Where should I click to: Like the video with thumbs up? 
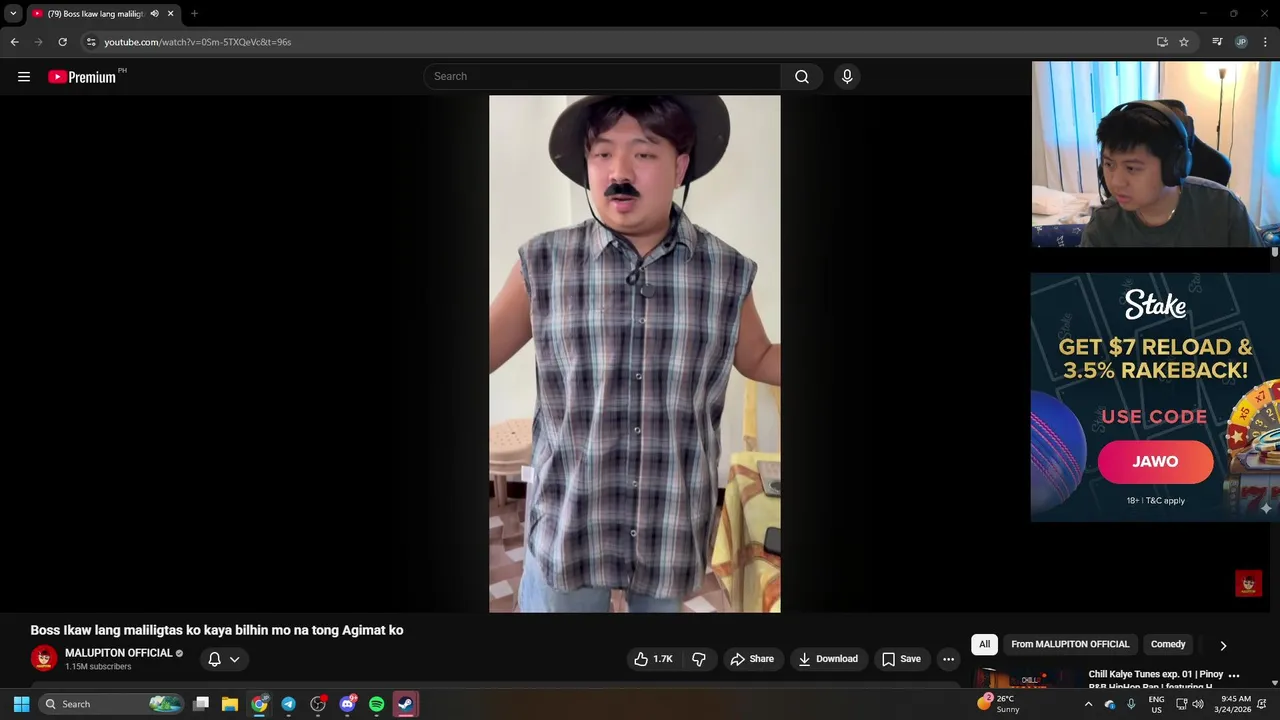(654, 659)
